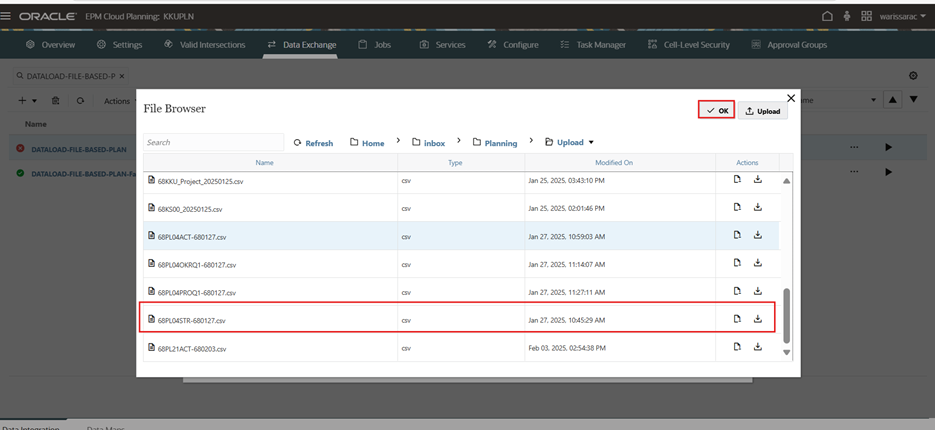This screenshot has width=935, height=430.
Task: Open the accessibility settings icon
Action: pyautogui.click(x=847, y=16)
